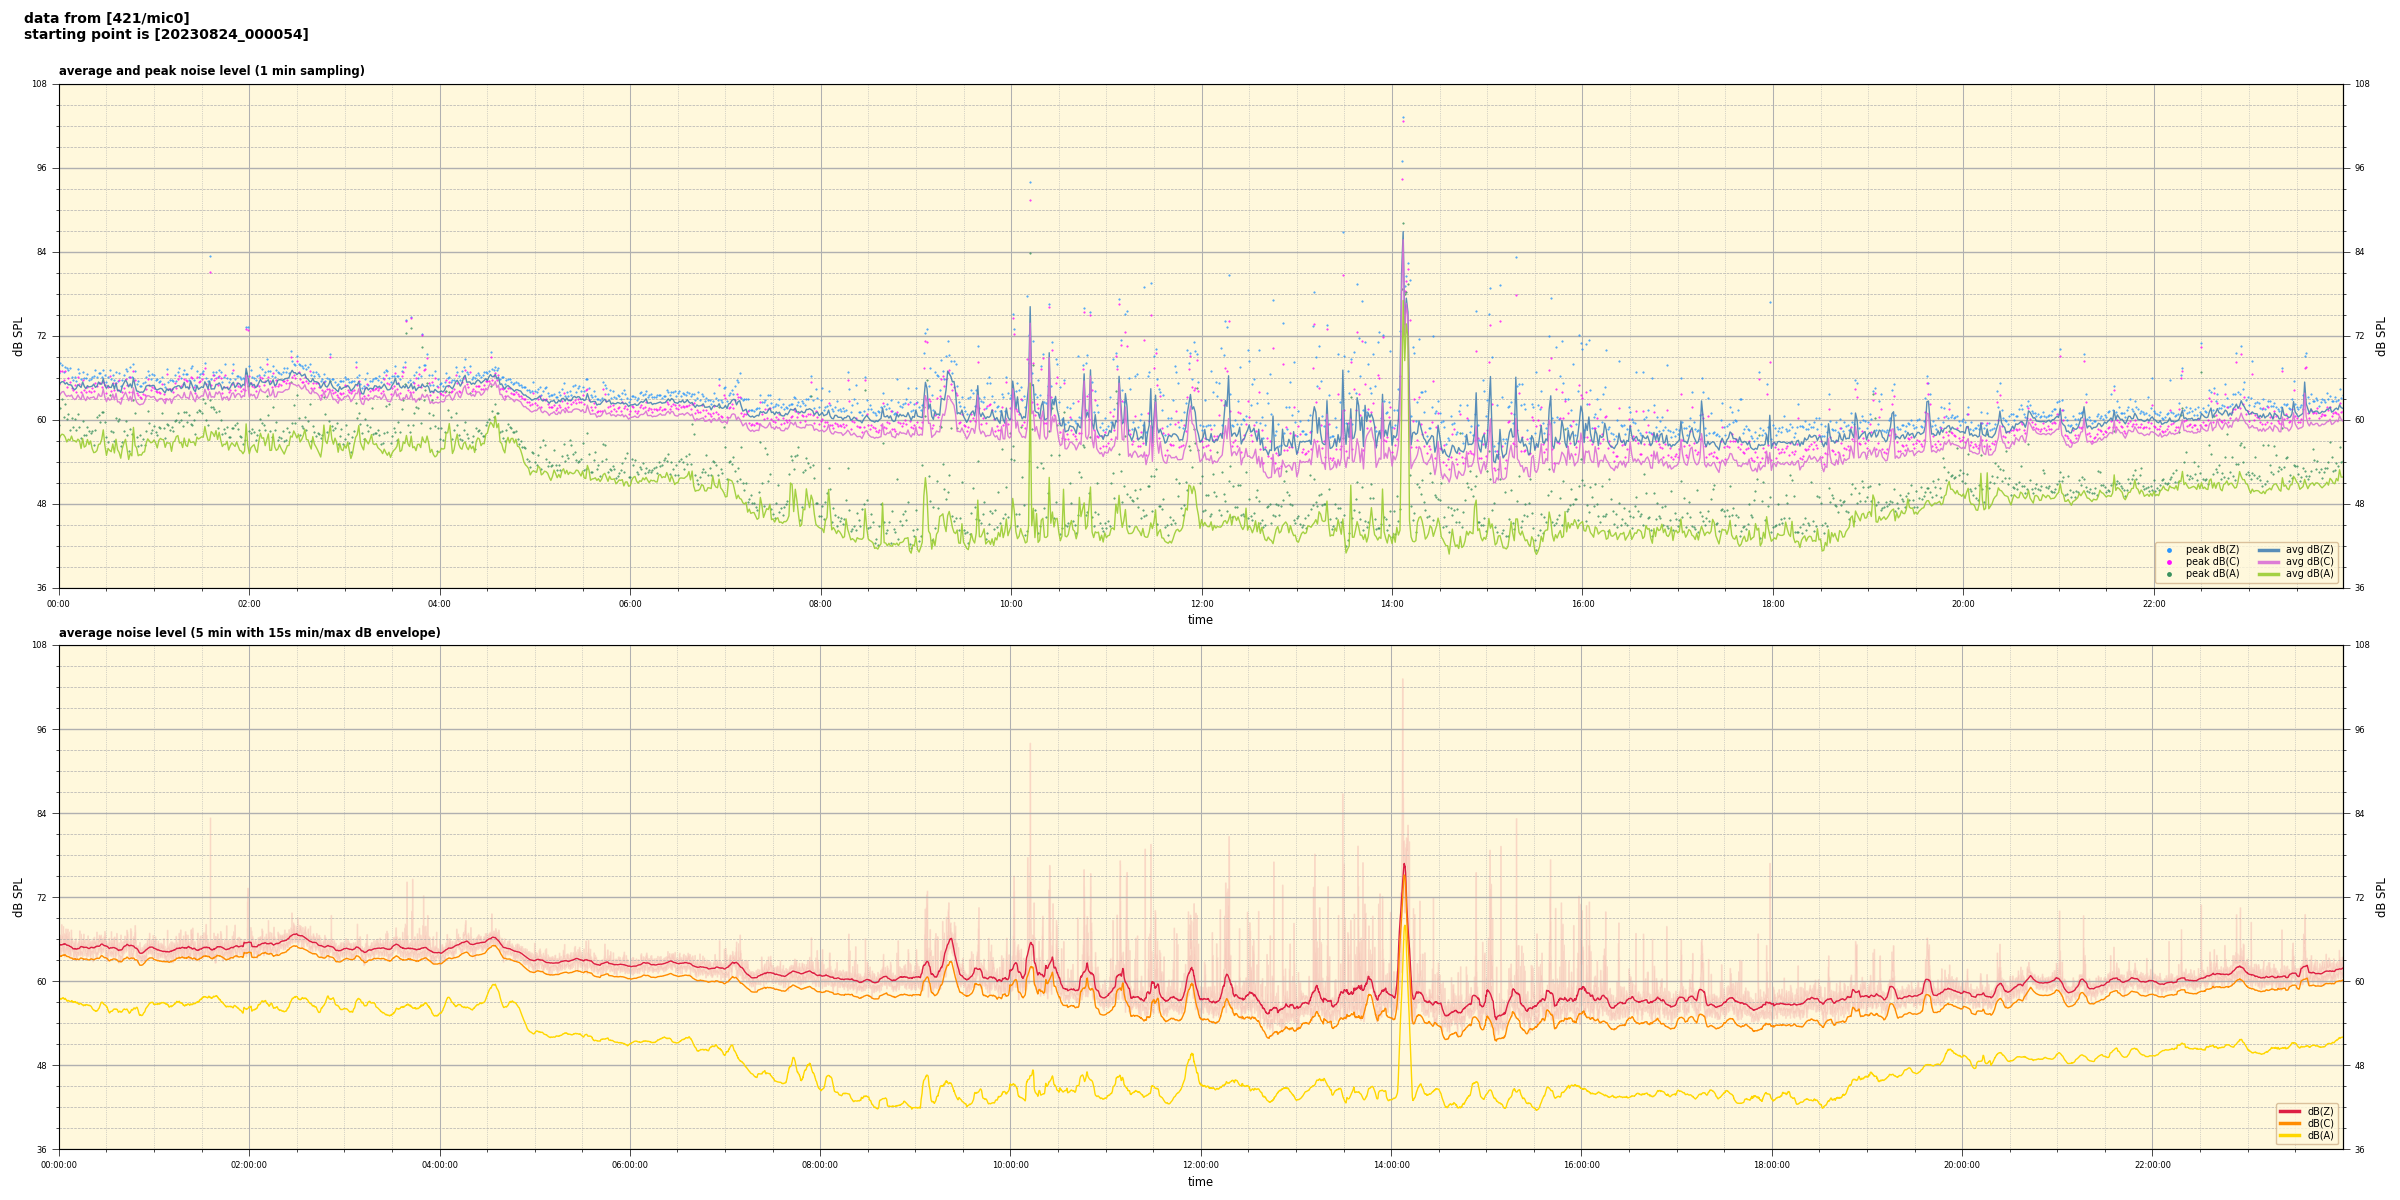Click the 14:00 tick label on upper chart

pyautogui.click(x=1392, y=604)
